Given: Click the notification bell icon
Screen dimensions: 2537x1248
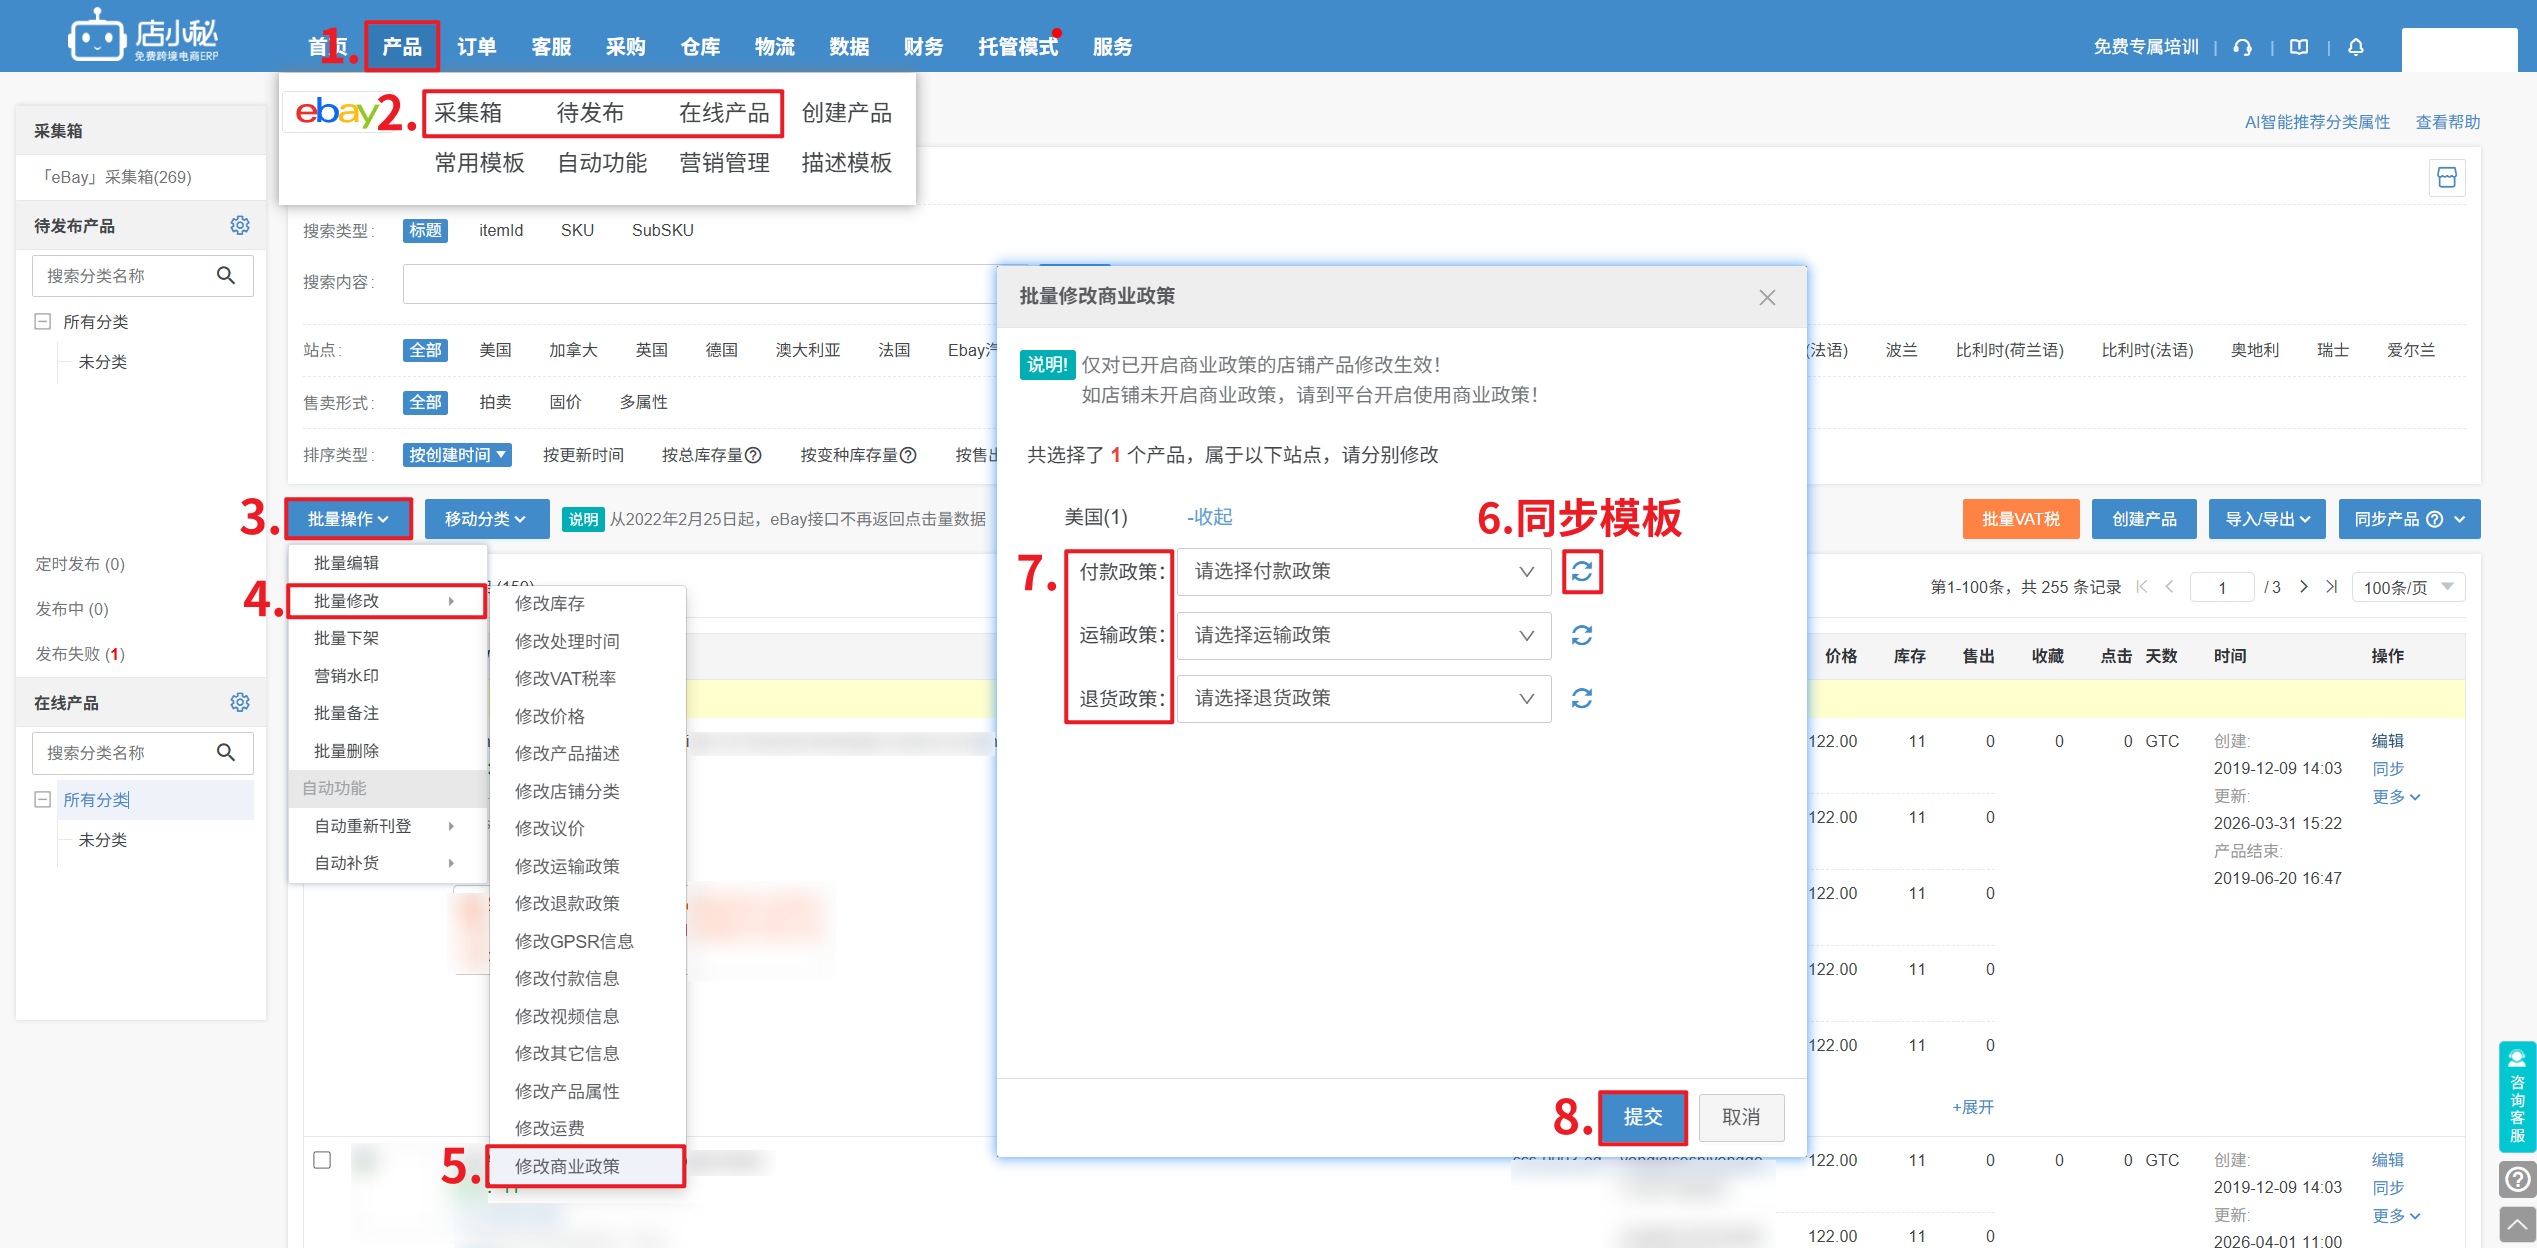Looking at the screenshot, I should tap(2356, 47).
